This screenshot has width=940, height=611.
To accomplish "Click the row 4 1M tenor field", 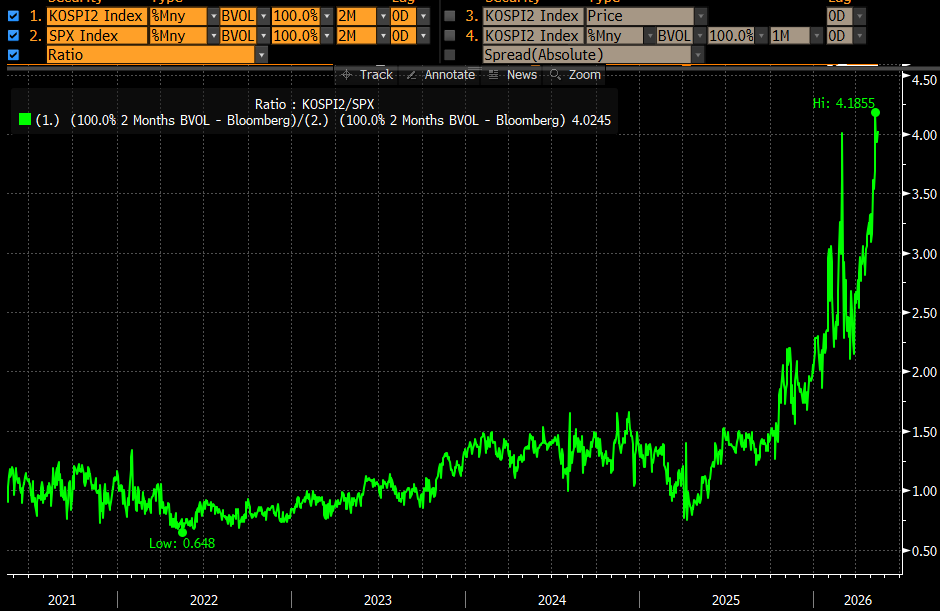I will pos(791,36).
